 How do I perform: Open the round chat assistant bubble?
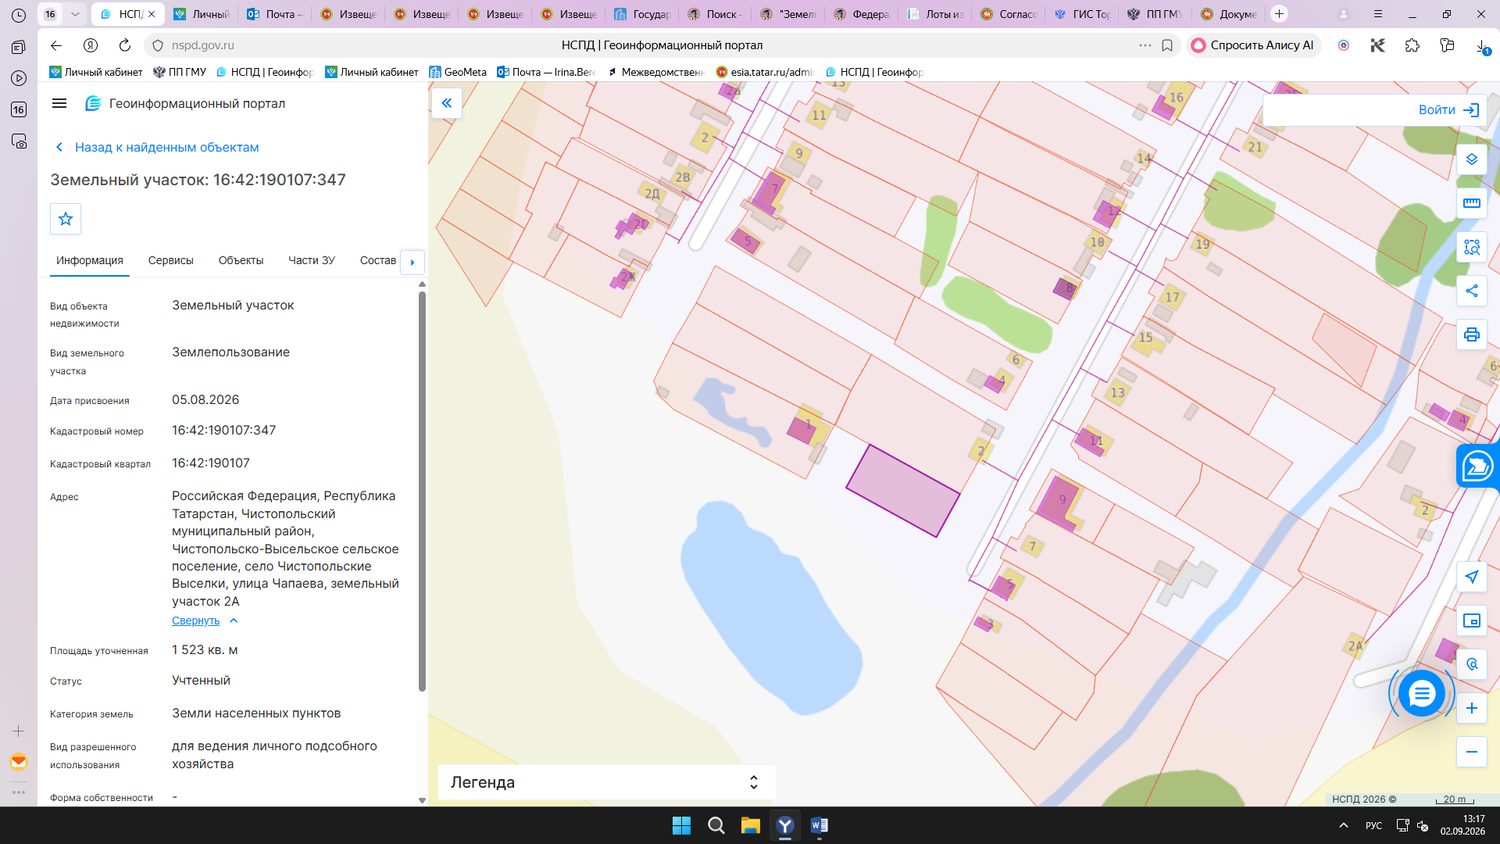point(1421,693)
